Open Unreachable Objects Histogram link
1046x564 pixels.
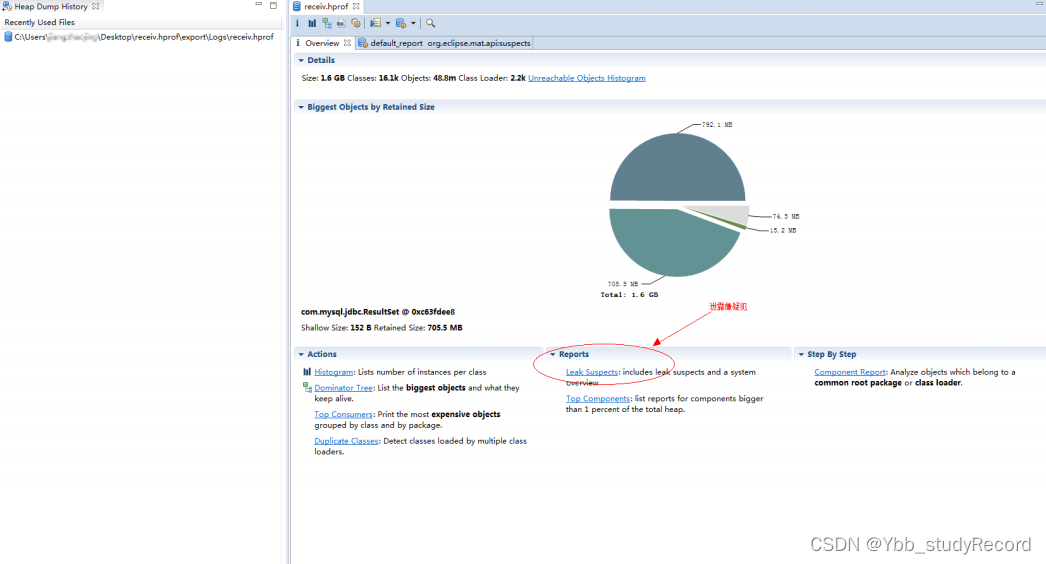[586, 78]
